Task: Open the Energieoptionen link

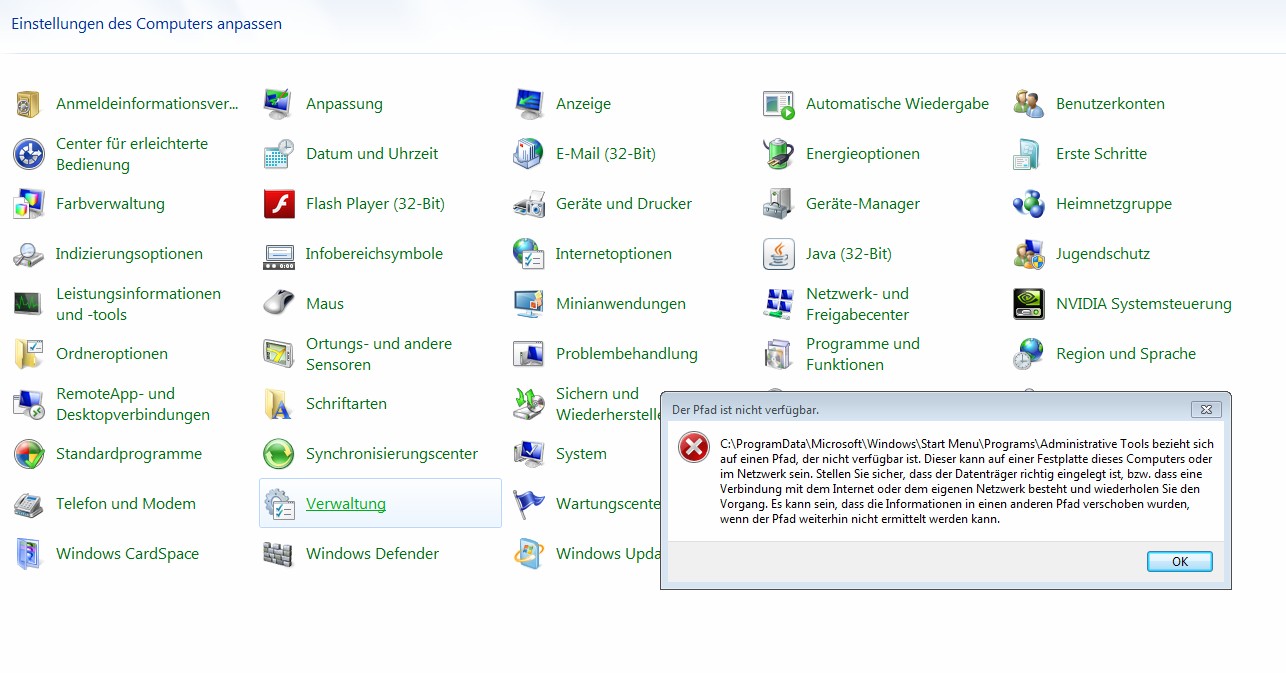Action: pos(863,153)
